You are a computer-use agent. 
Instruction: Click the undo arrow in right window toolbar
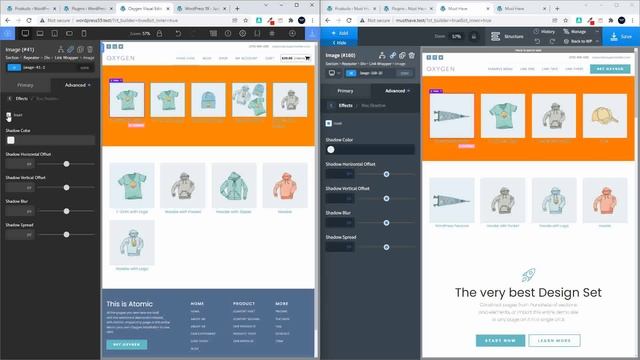point(537,41)
